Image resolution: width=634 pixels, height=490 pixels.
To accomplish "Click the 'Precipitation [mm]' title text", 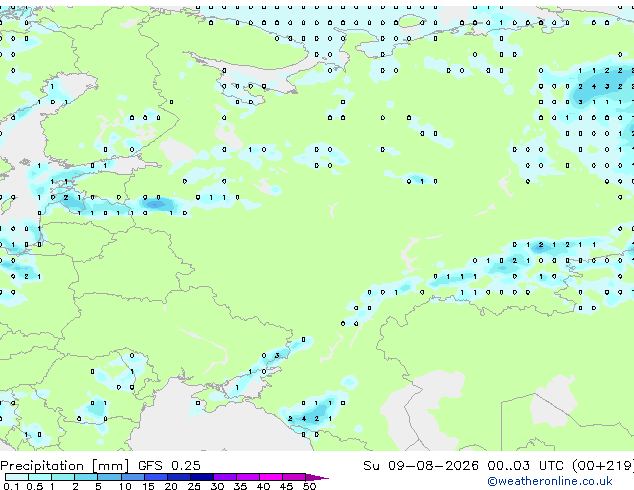I will click(x=65, y=466).
